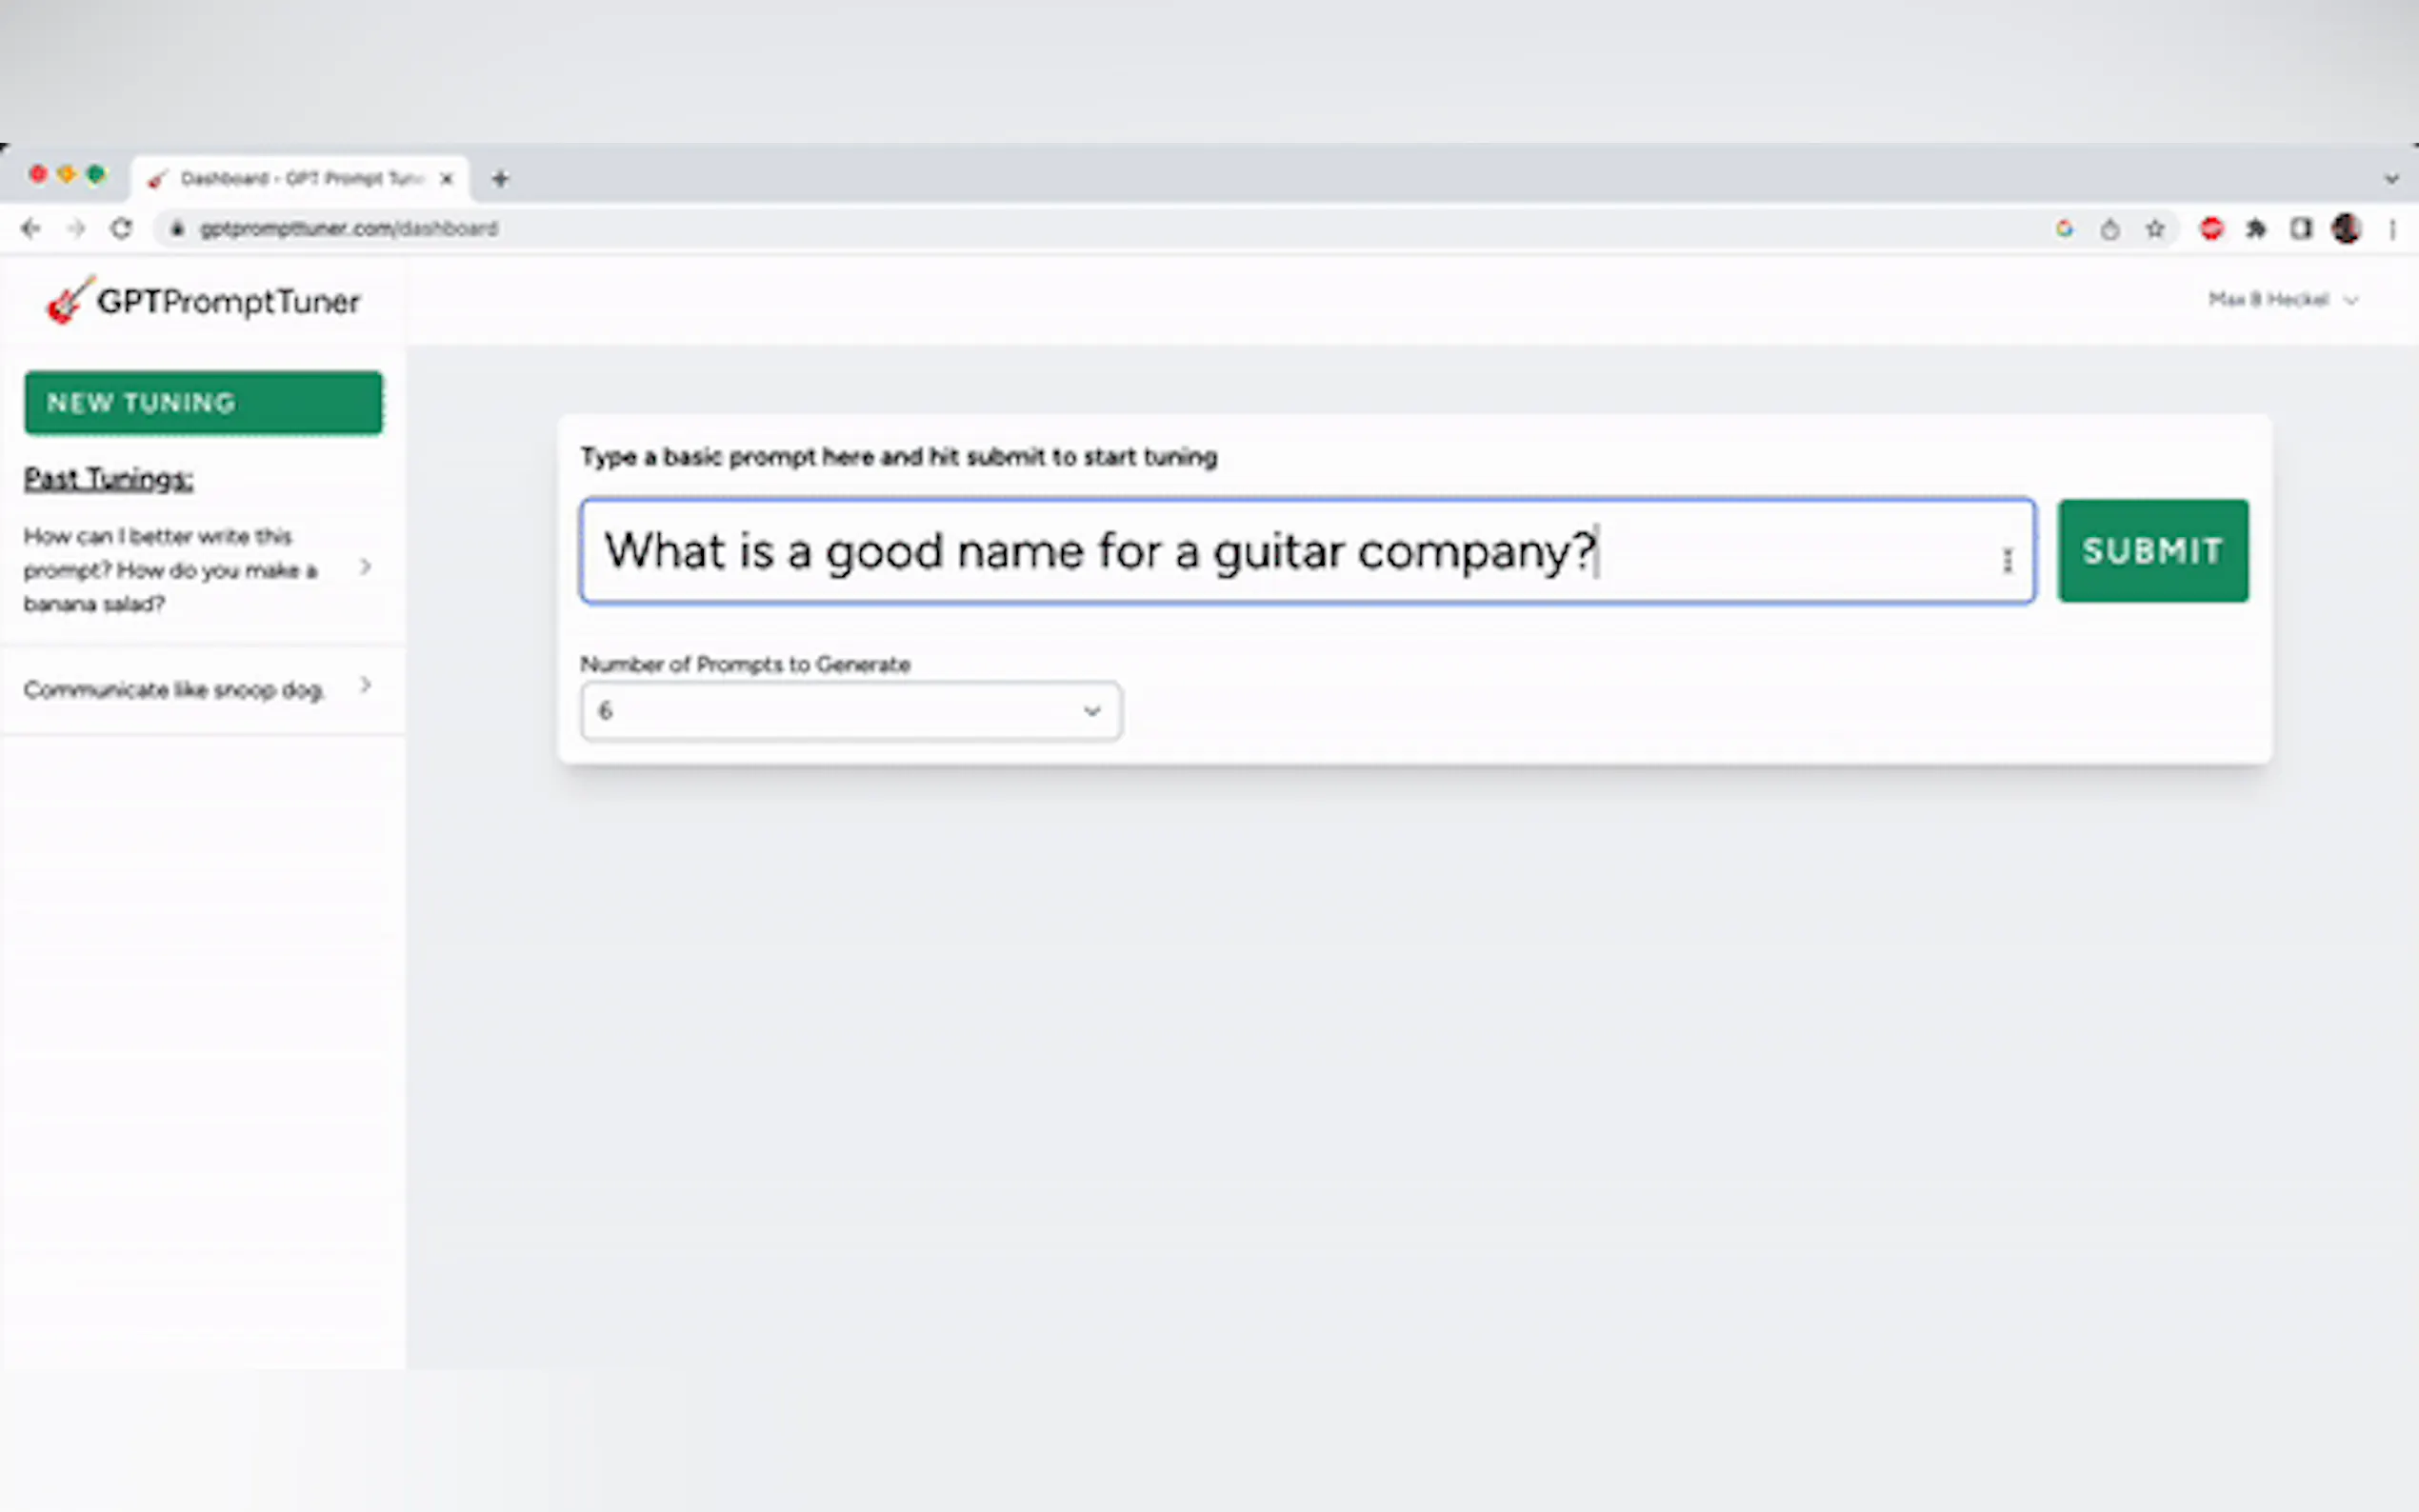
Task: Reload the dashboard page
Action: [121, 229]
